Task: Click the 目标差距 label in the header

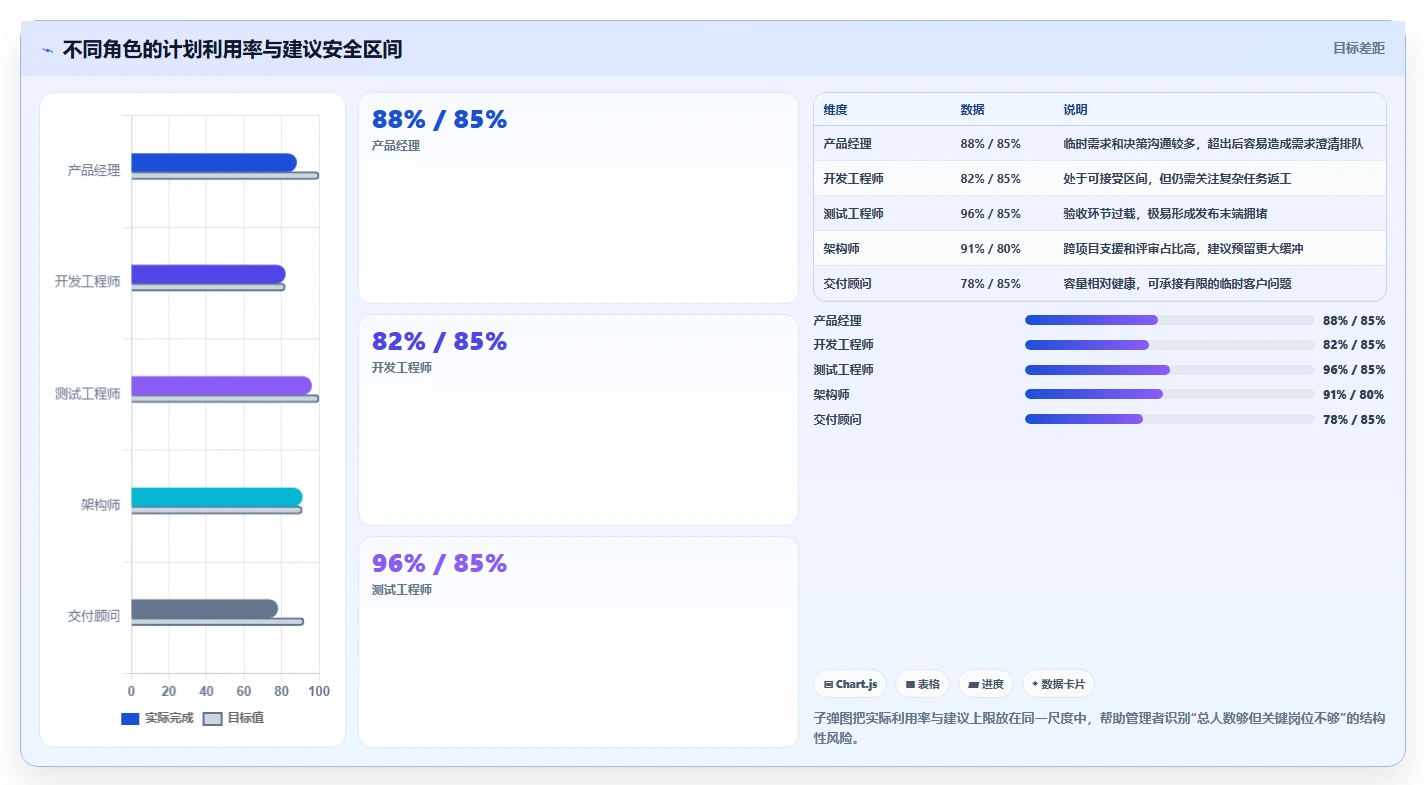Action: [1359, 48]
